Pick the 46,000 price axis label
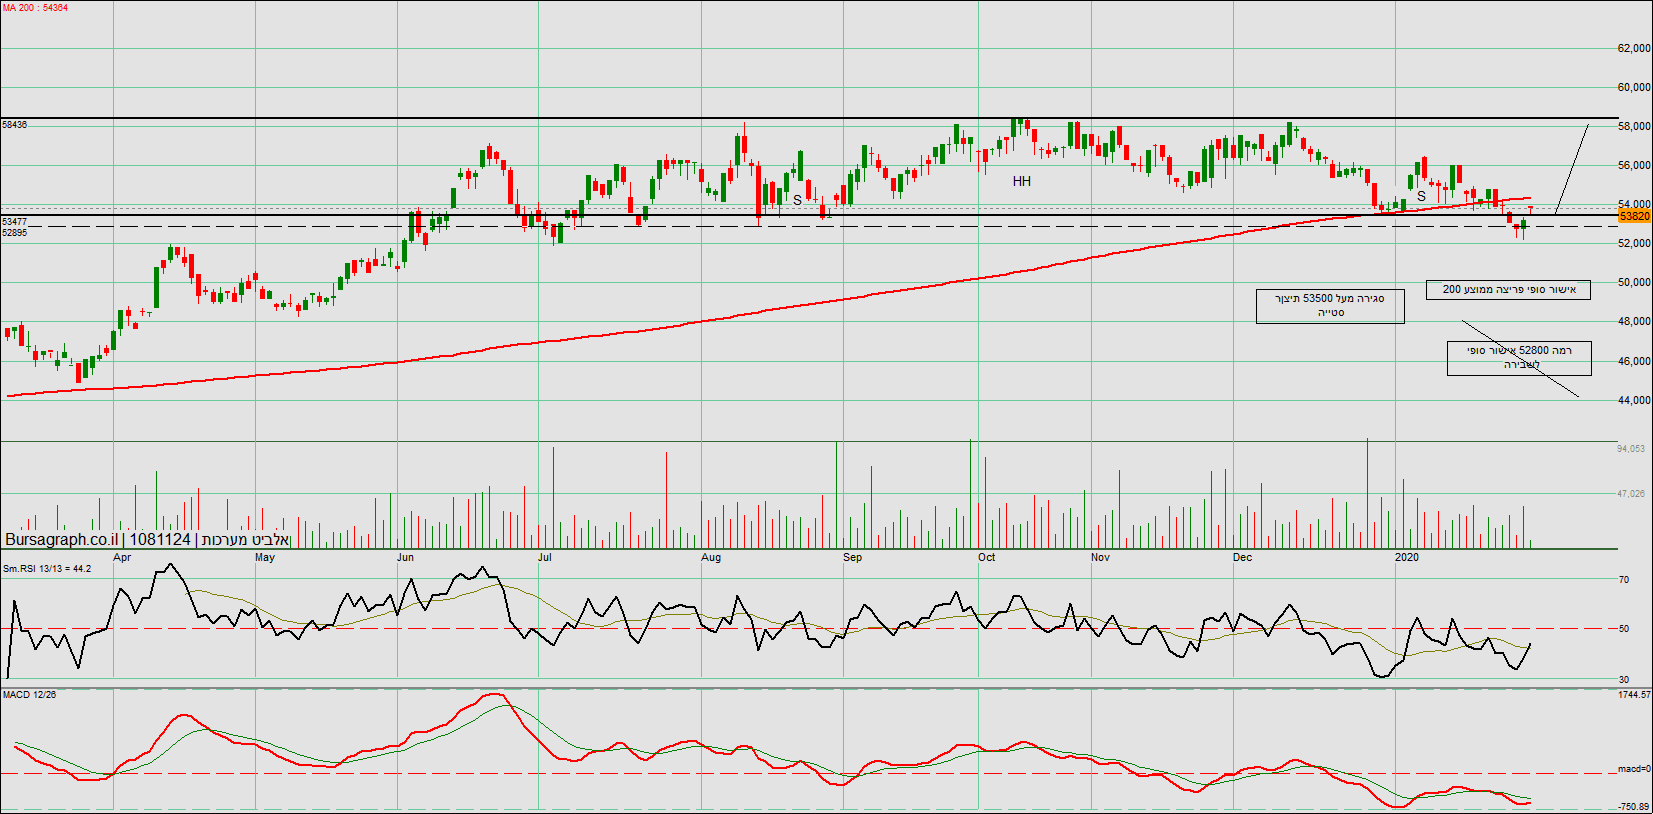The height and width of the screenshot is (814, 1653). pyautogui.click(x=1634, y=361)
